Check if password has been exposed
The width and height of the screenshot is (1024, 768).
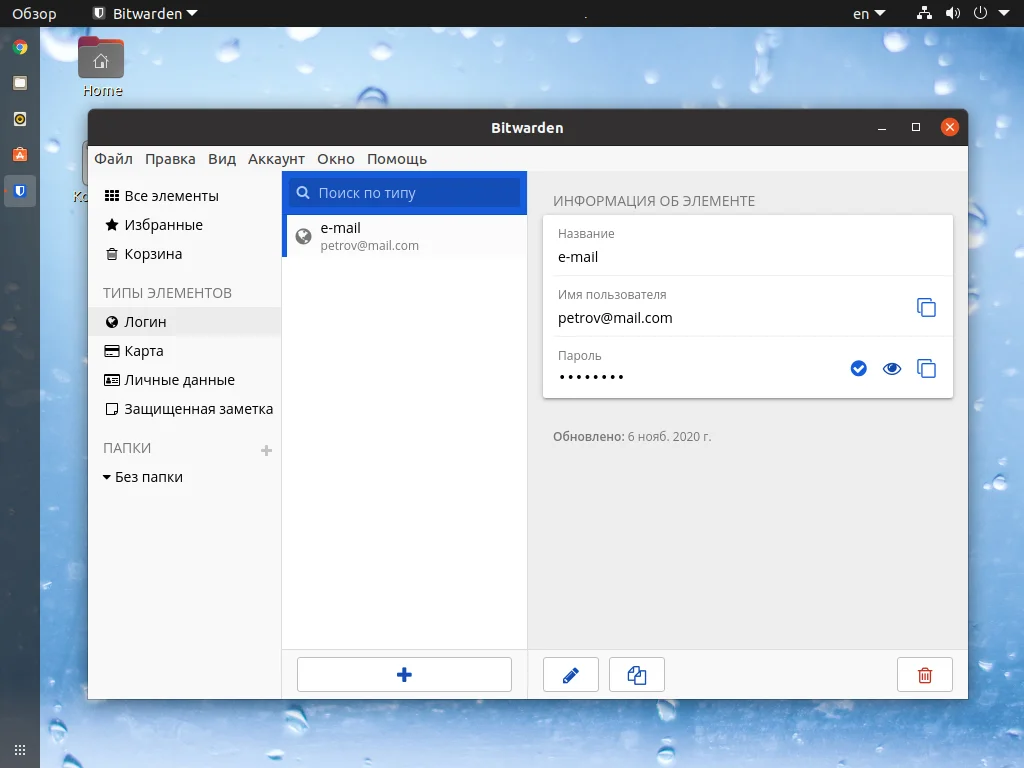(x=858, y=369)
